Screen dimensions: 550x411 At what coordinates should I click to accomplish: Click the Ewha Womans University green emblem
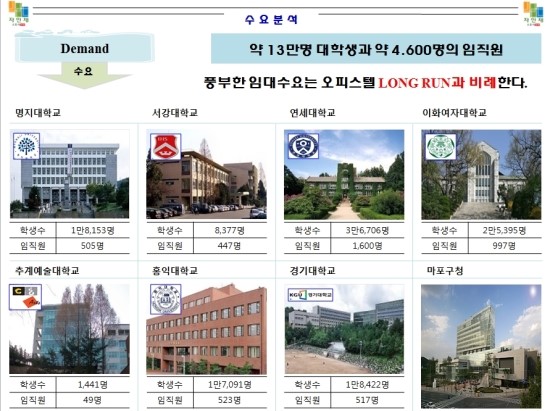[x=441, y=147]
